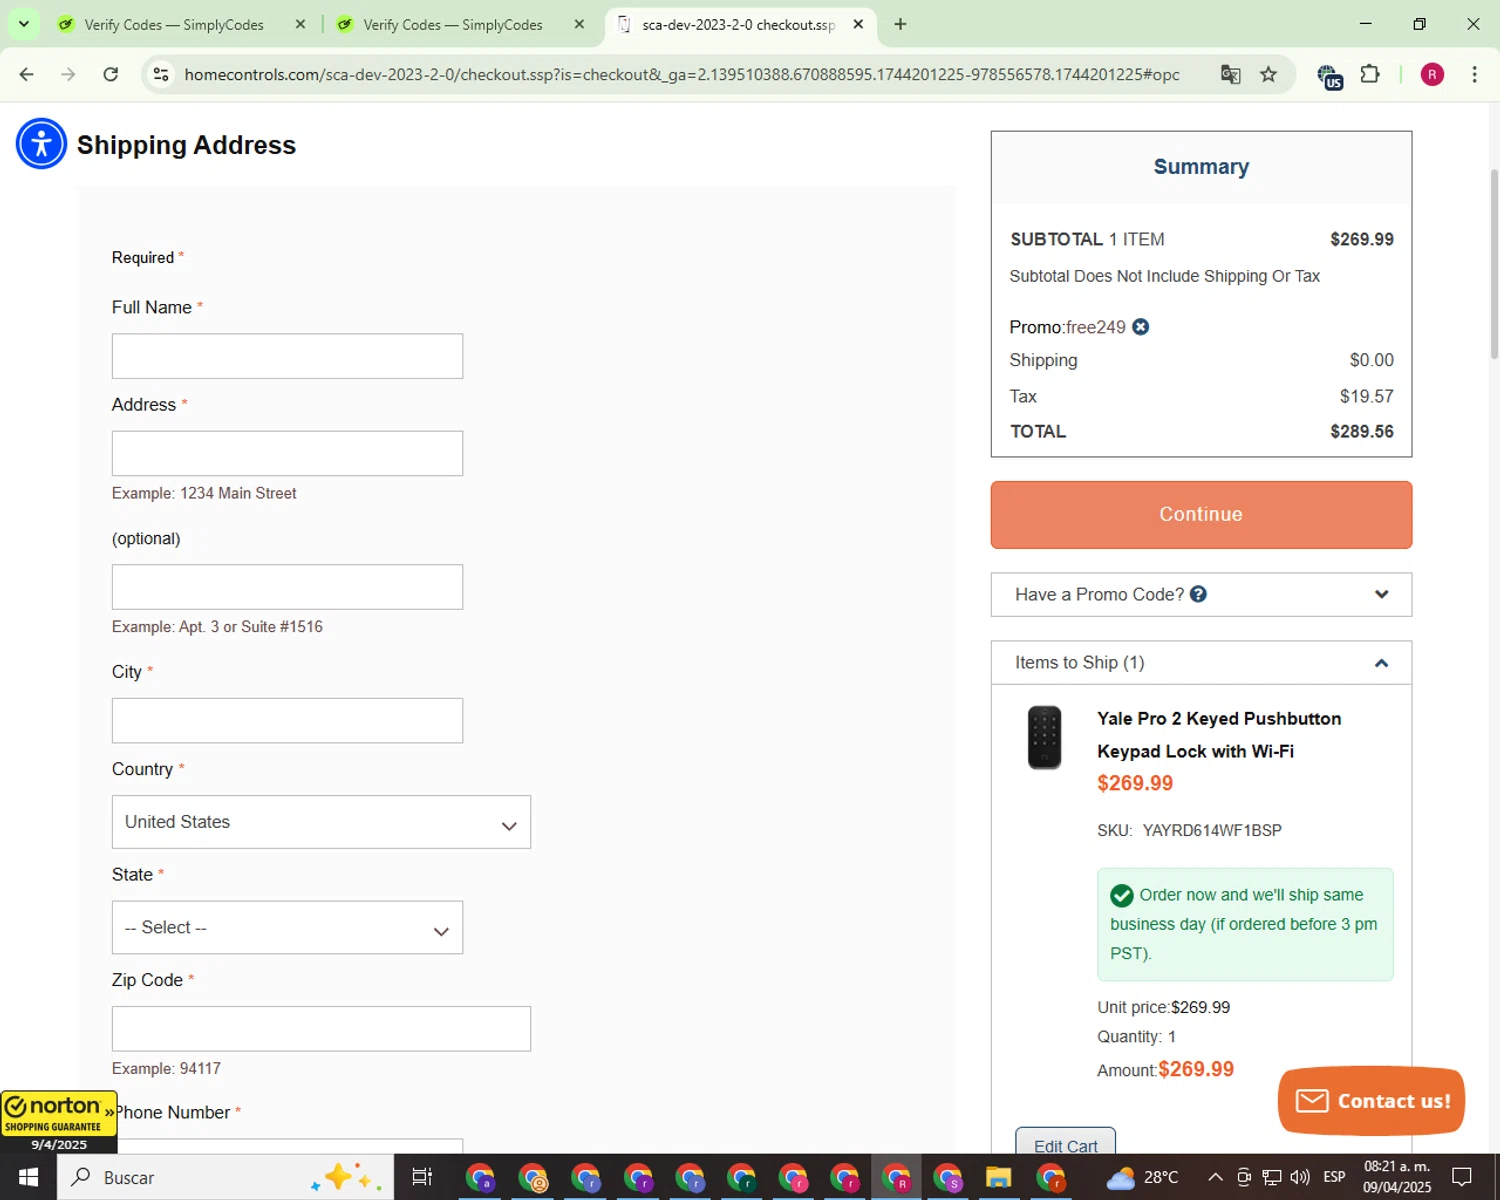Click the orange Continue button
Viewport: 1500px width, 1200px height.
[x=1201, y=514]
